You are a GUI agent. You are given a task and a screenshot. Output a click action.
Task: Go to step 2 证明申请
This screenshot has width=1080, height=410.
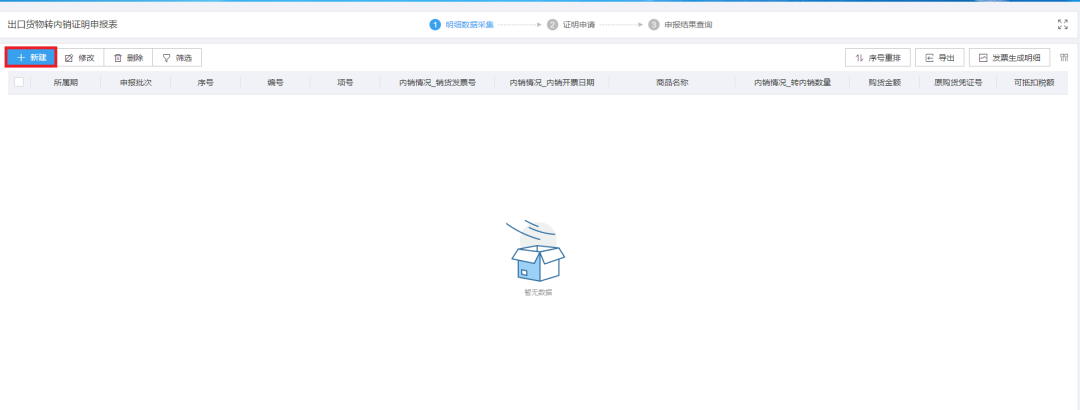pyautogui.click(x=570, y=25)
